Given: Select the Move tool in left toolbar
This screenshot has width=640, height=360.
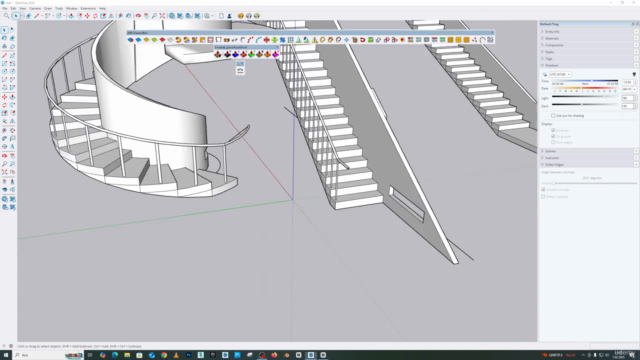Looking at the screenshot, I should pos(4,97).
